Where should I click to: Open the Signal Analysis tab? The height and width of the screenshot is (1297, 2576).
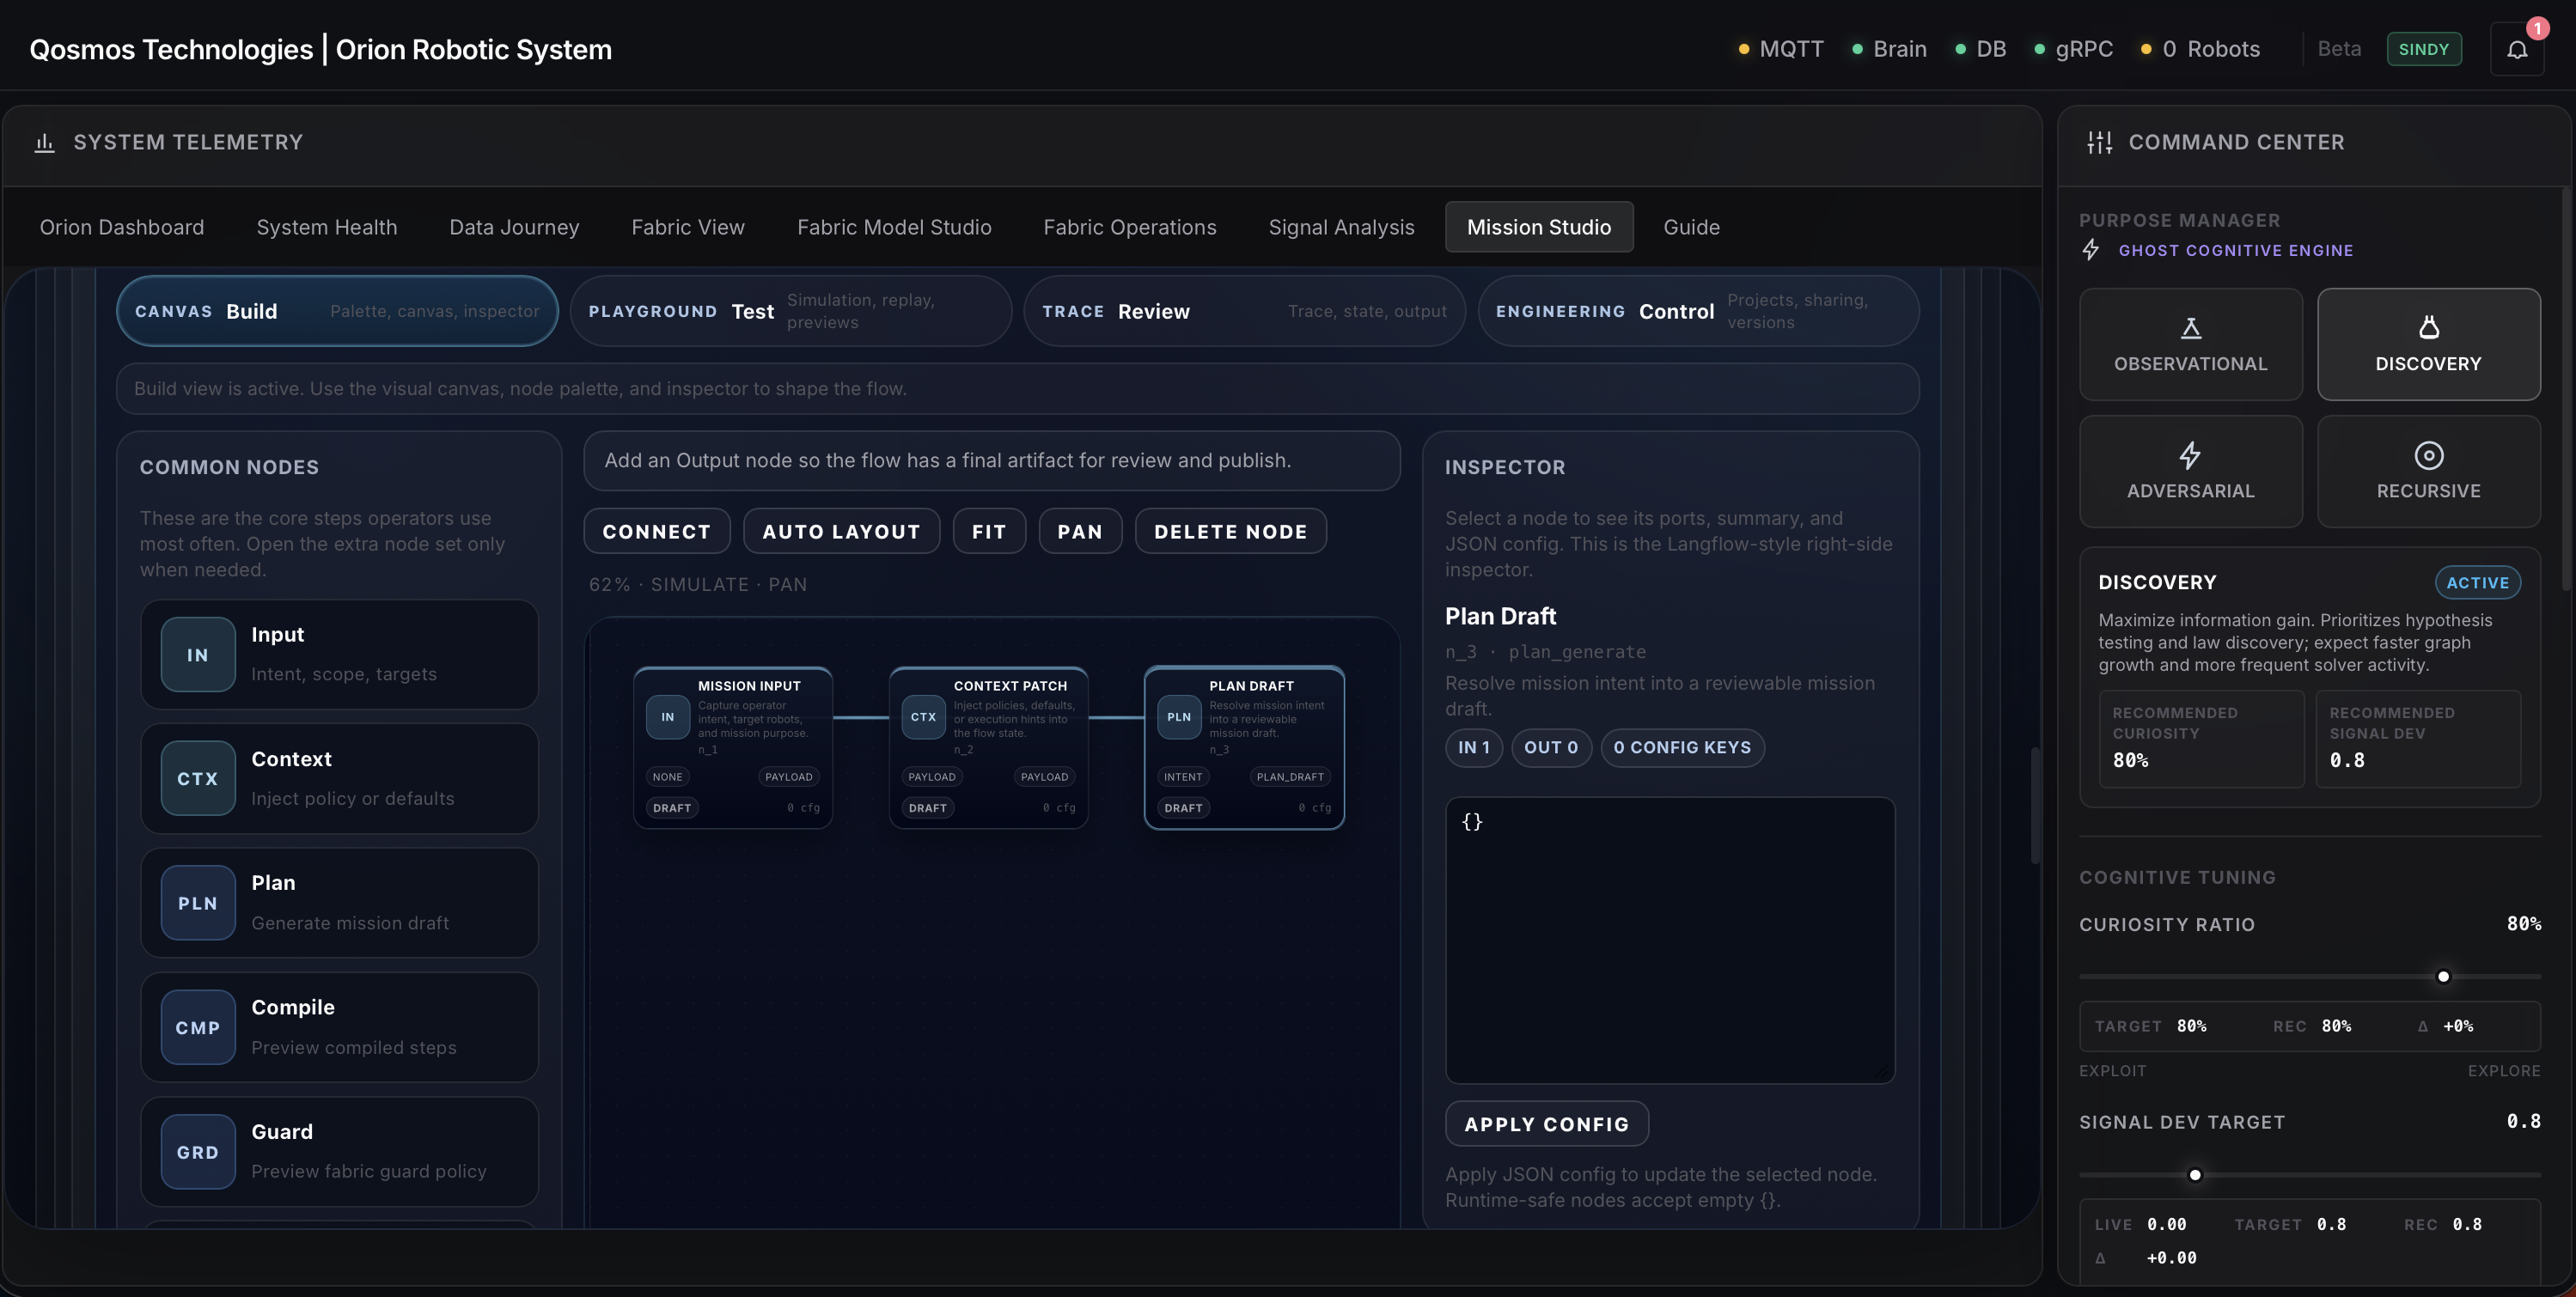tap(1341, 227)
